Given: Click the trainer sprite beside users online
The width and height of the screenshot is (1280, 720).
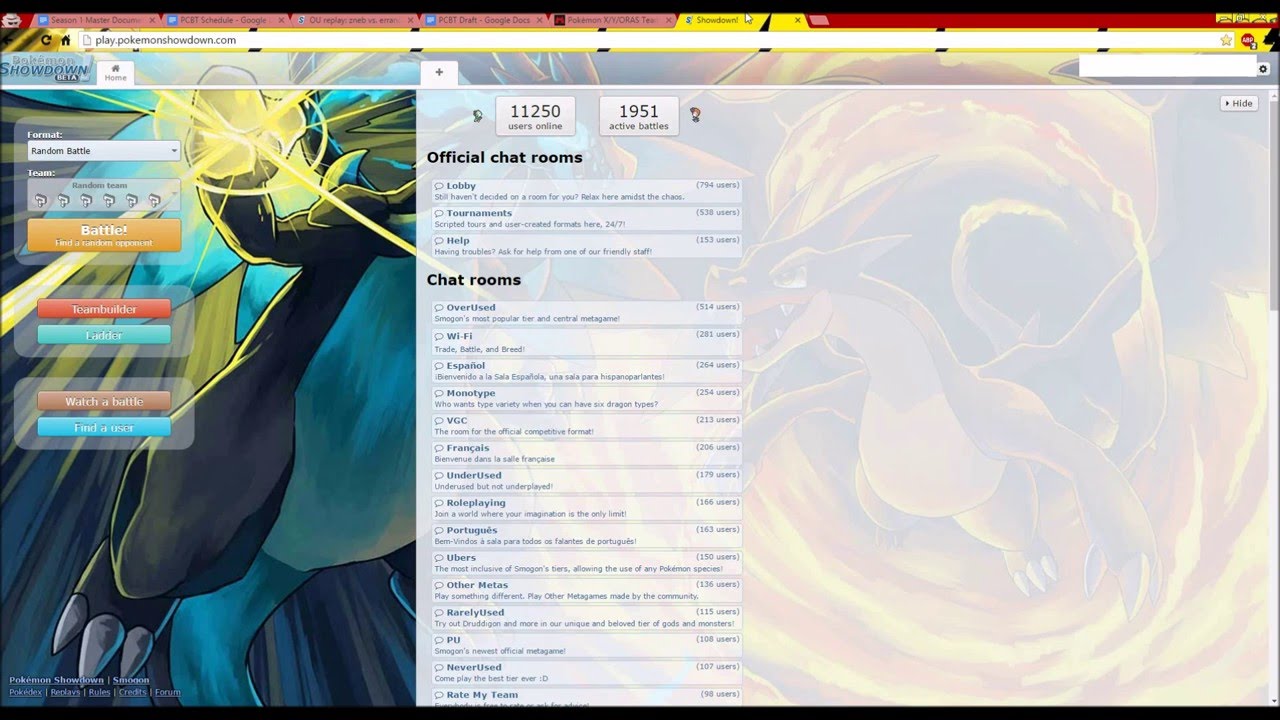Looking at the screenshot, I should [478, 116].
